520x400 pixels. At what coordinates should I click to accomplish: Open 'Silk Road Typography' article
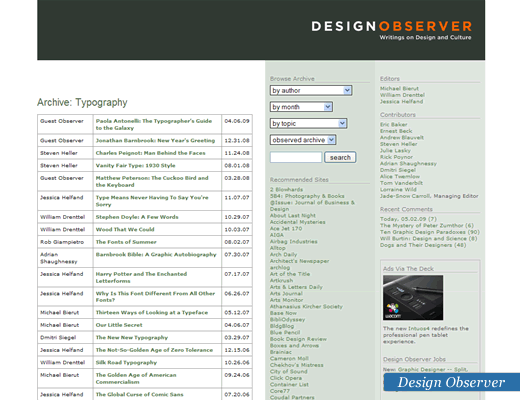tap(126, 363)
